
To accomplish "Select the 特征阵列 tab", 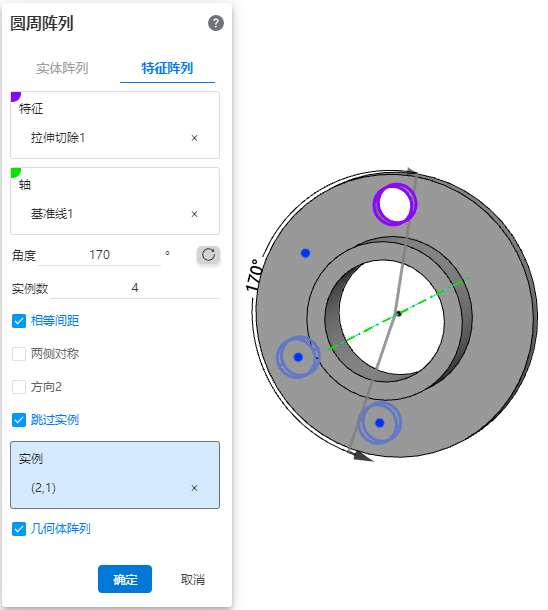I will [x=167, y=68].
